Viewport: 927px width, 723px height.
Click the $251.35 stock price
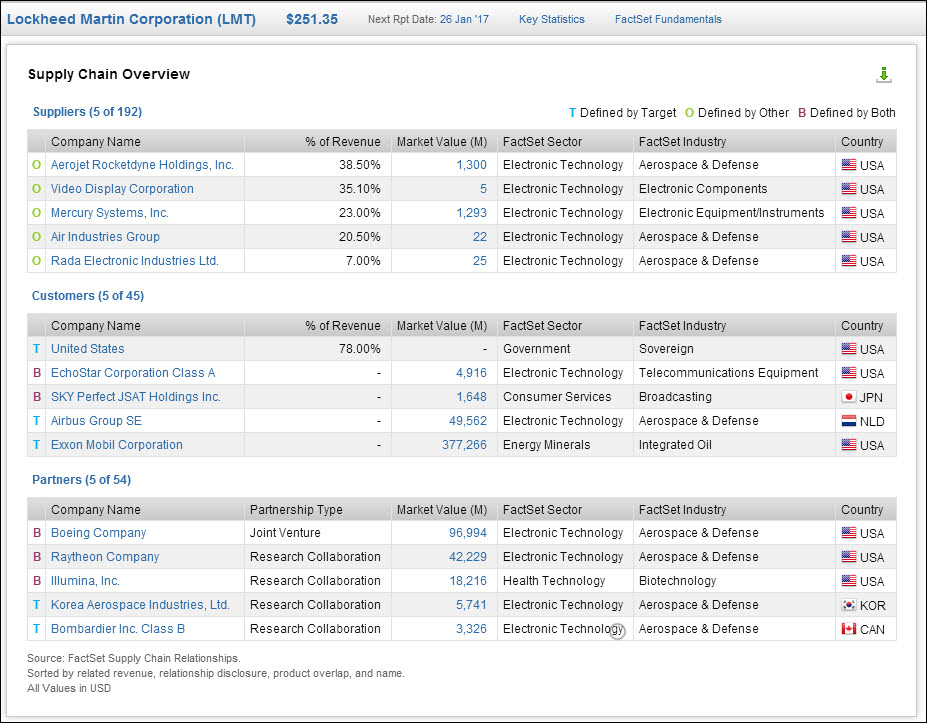click(x=312, y=20)
